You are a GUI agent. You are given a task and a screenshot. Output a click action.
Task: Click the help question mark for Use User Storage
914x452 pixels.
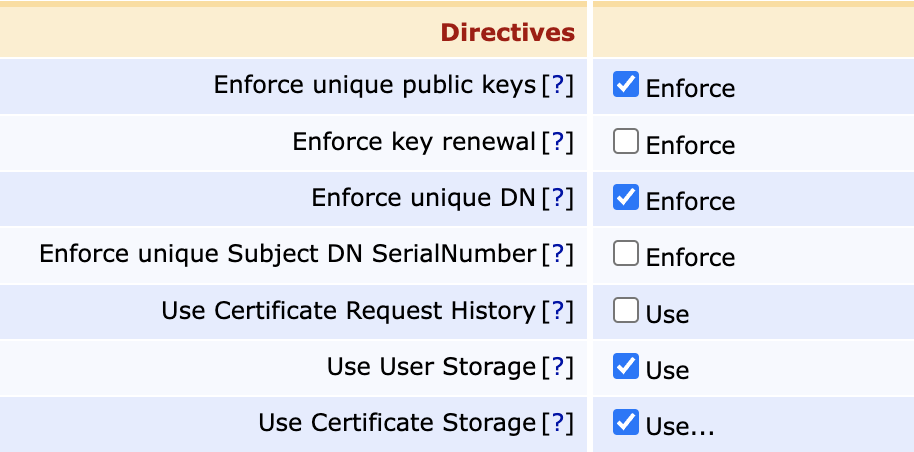pos(558,367)
